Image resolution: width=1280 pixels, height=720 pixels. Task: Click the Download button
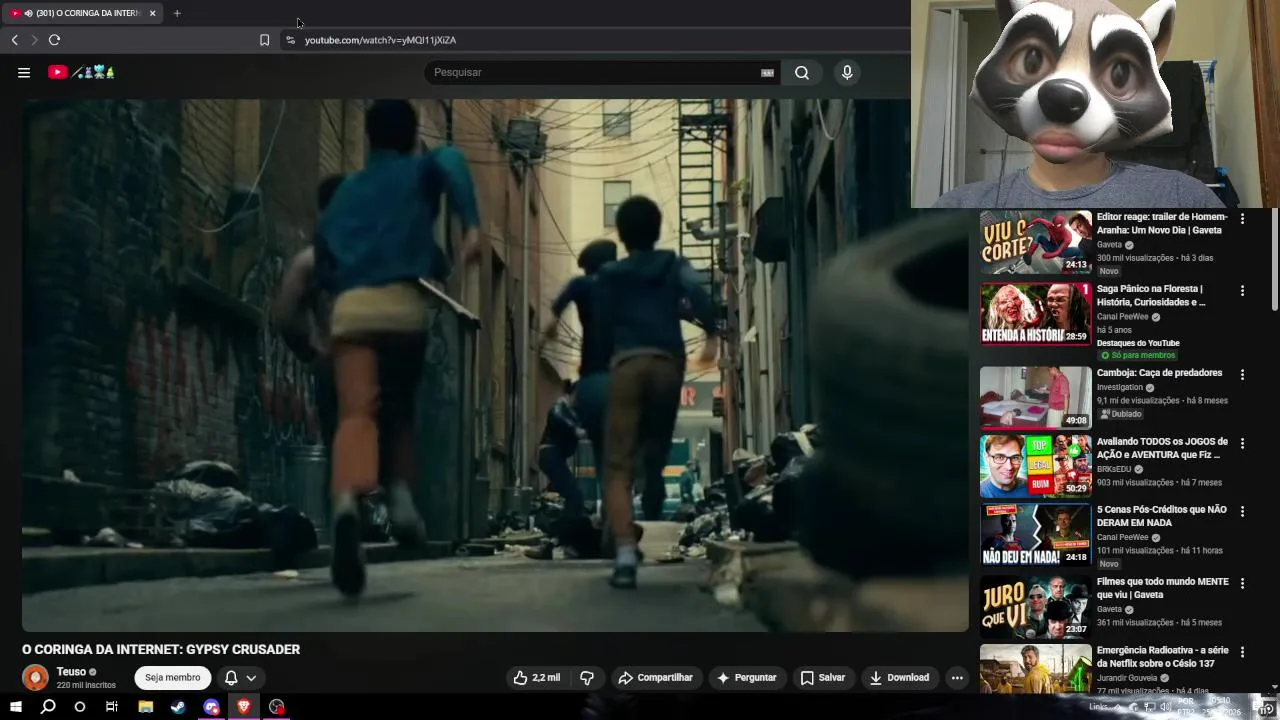click(x=899, y=678)
